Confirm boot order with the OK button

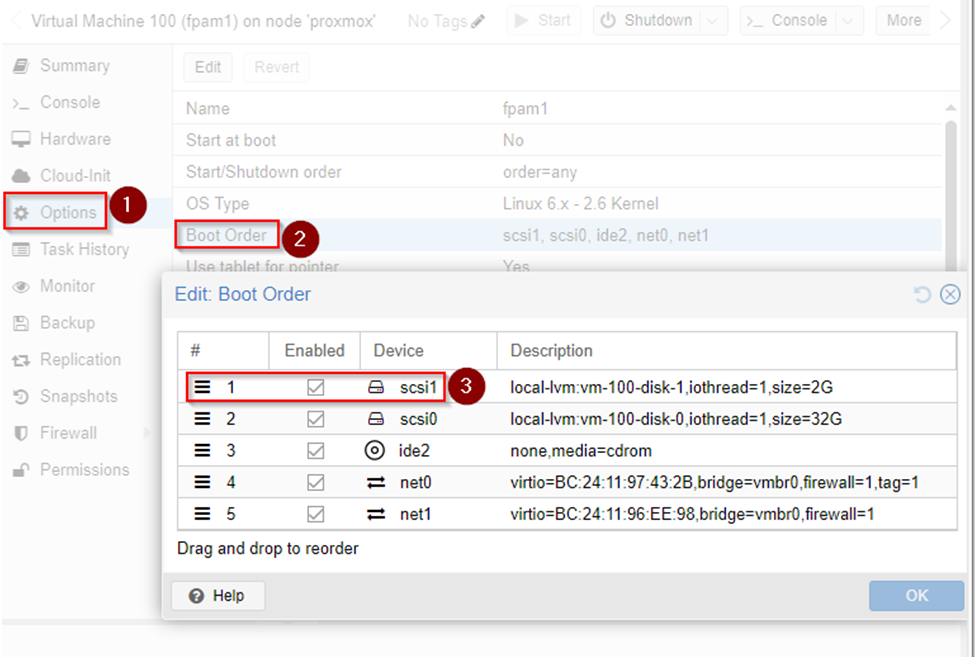[x=915, y=595]
